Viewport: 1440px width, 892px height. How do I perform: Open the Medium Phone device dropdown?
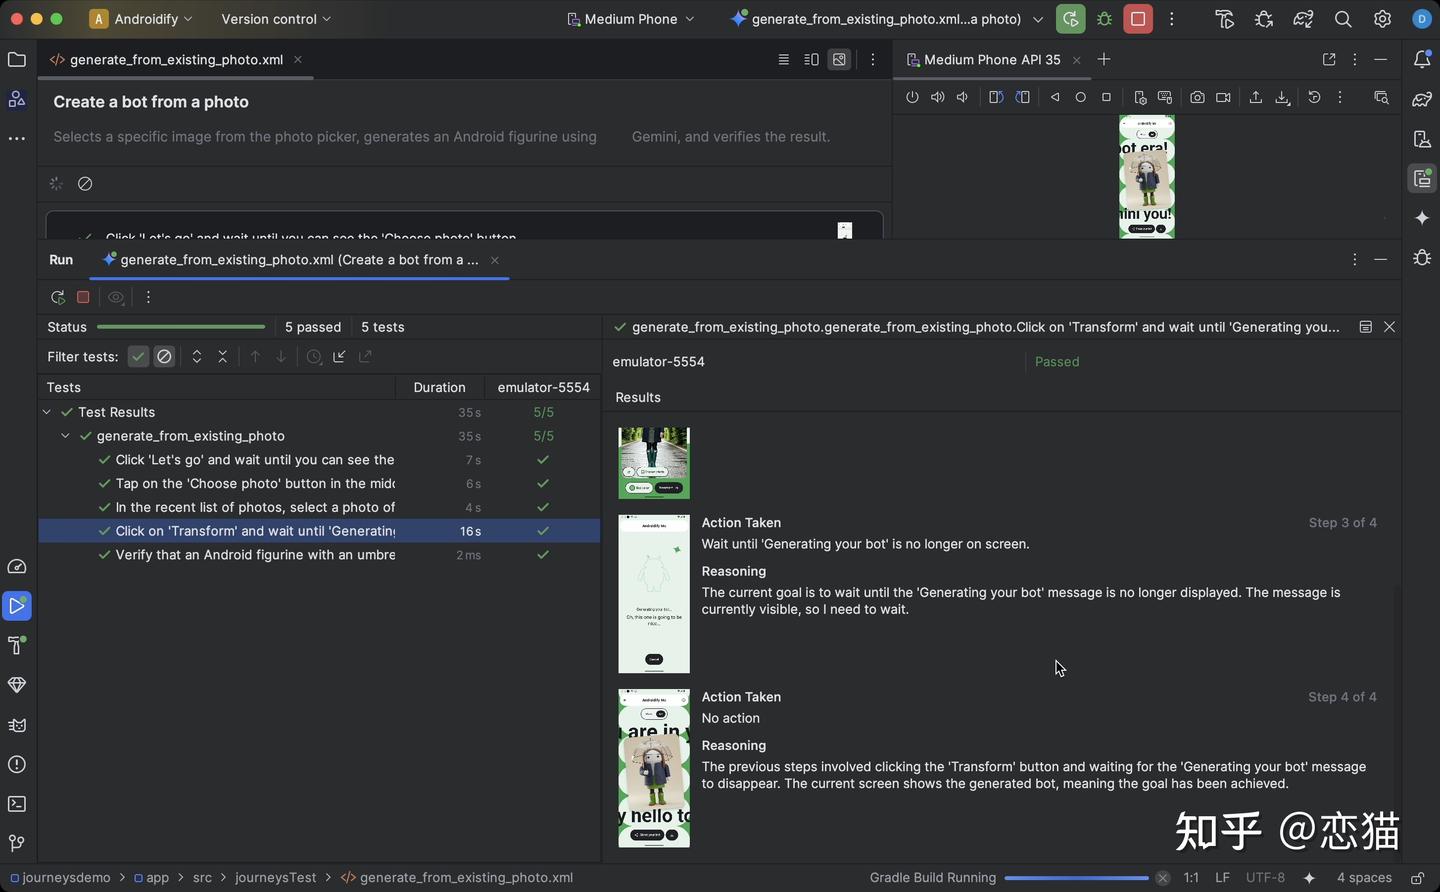(630, 18)
